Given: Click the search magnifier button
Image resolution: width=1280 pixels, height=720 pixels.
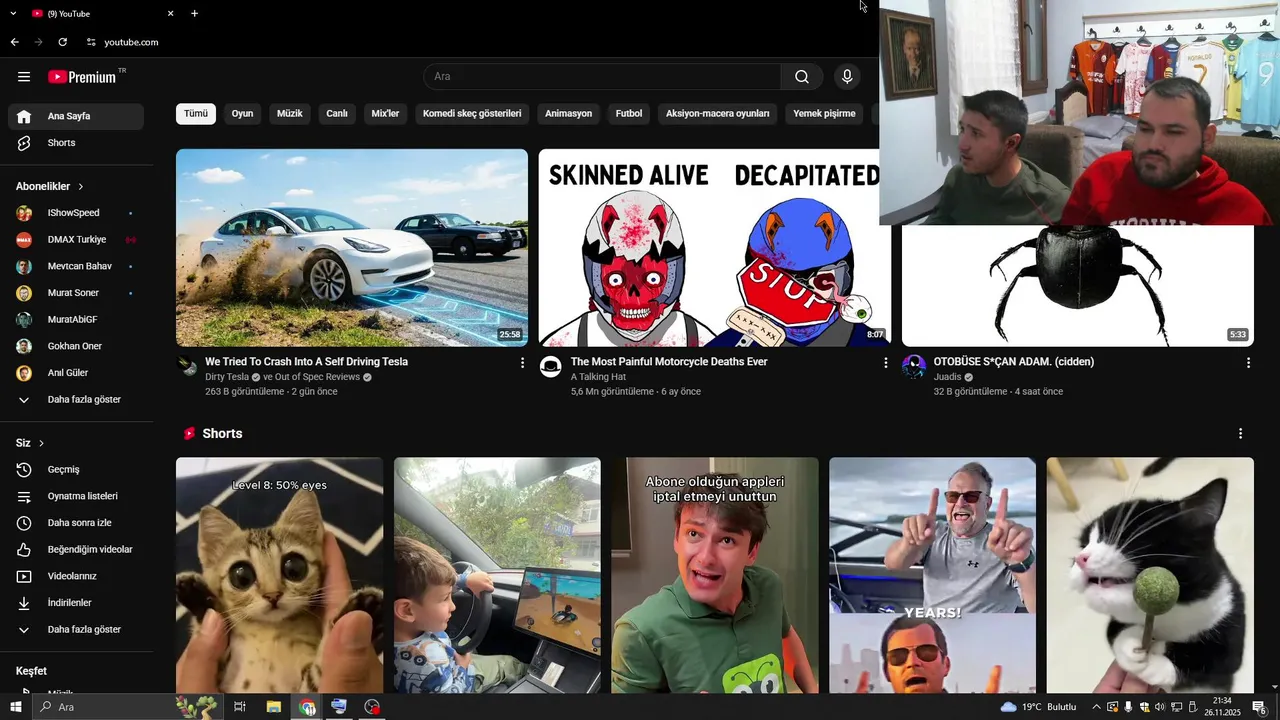Looking at the screenshot, I should 802,77.
